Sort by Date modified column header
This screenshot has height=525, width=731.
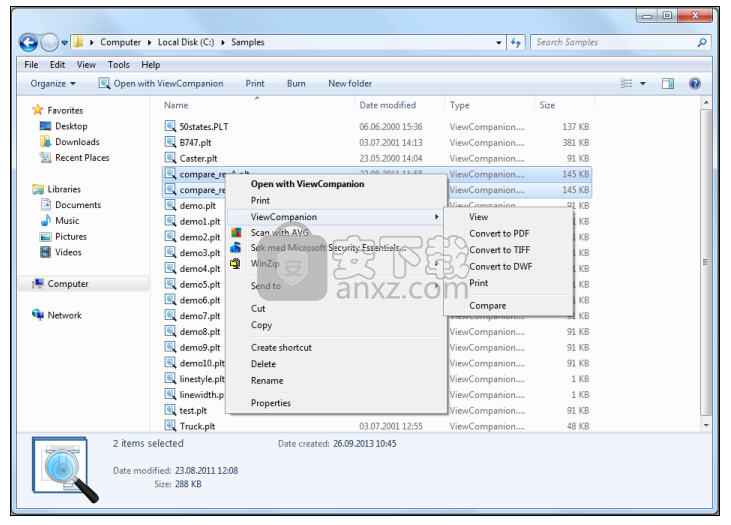[x=387, y=105]
